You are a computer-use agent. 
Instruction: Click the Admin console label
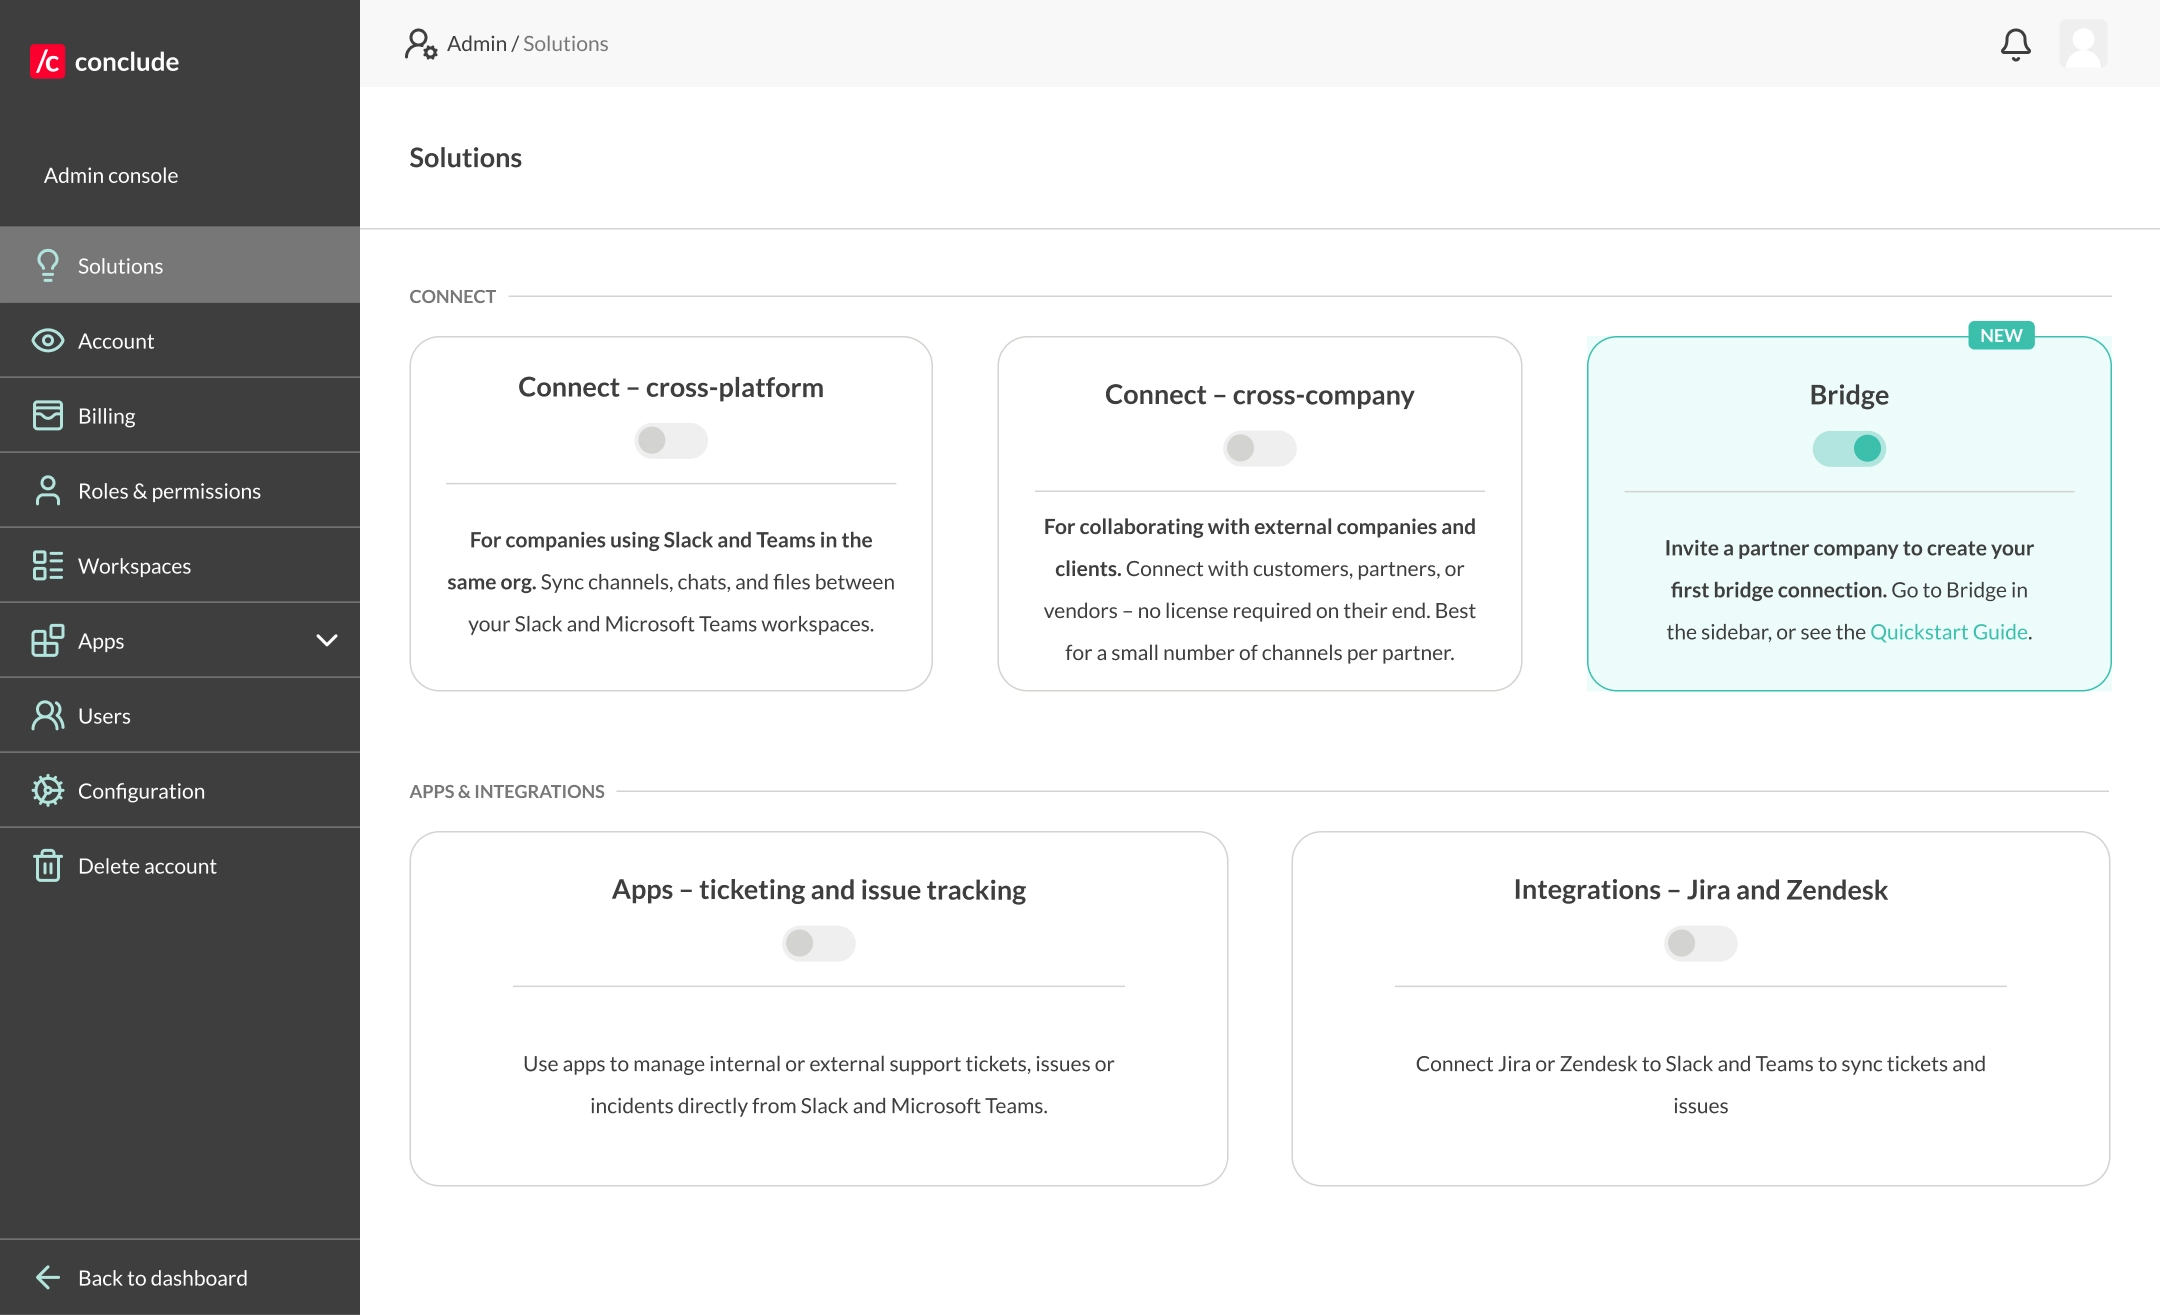click(x=111, y=175)
